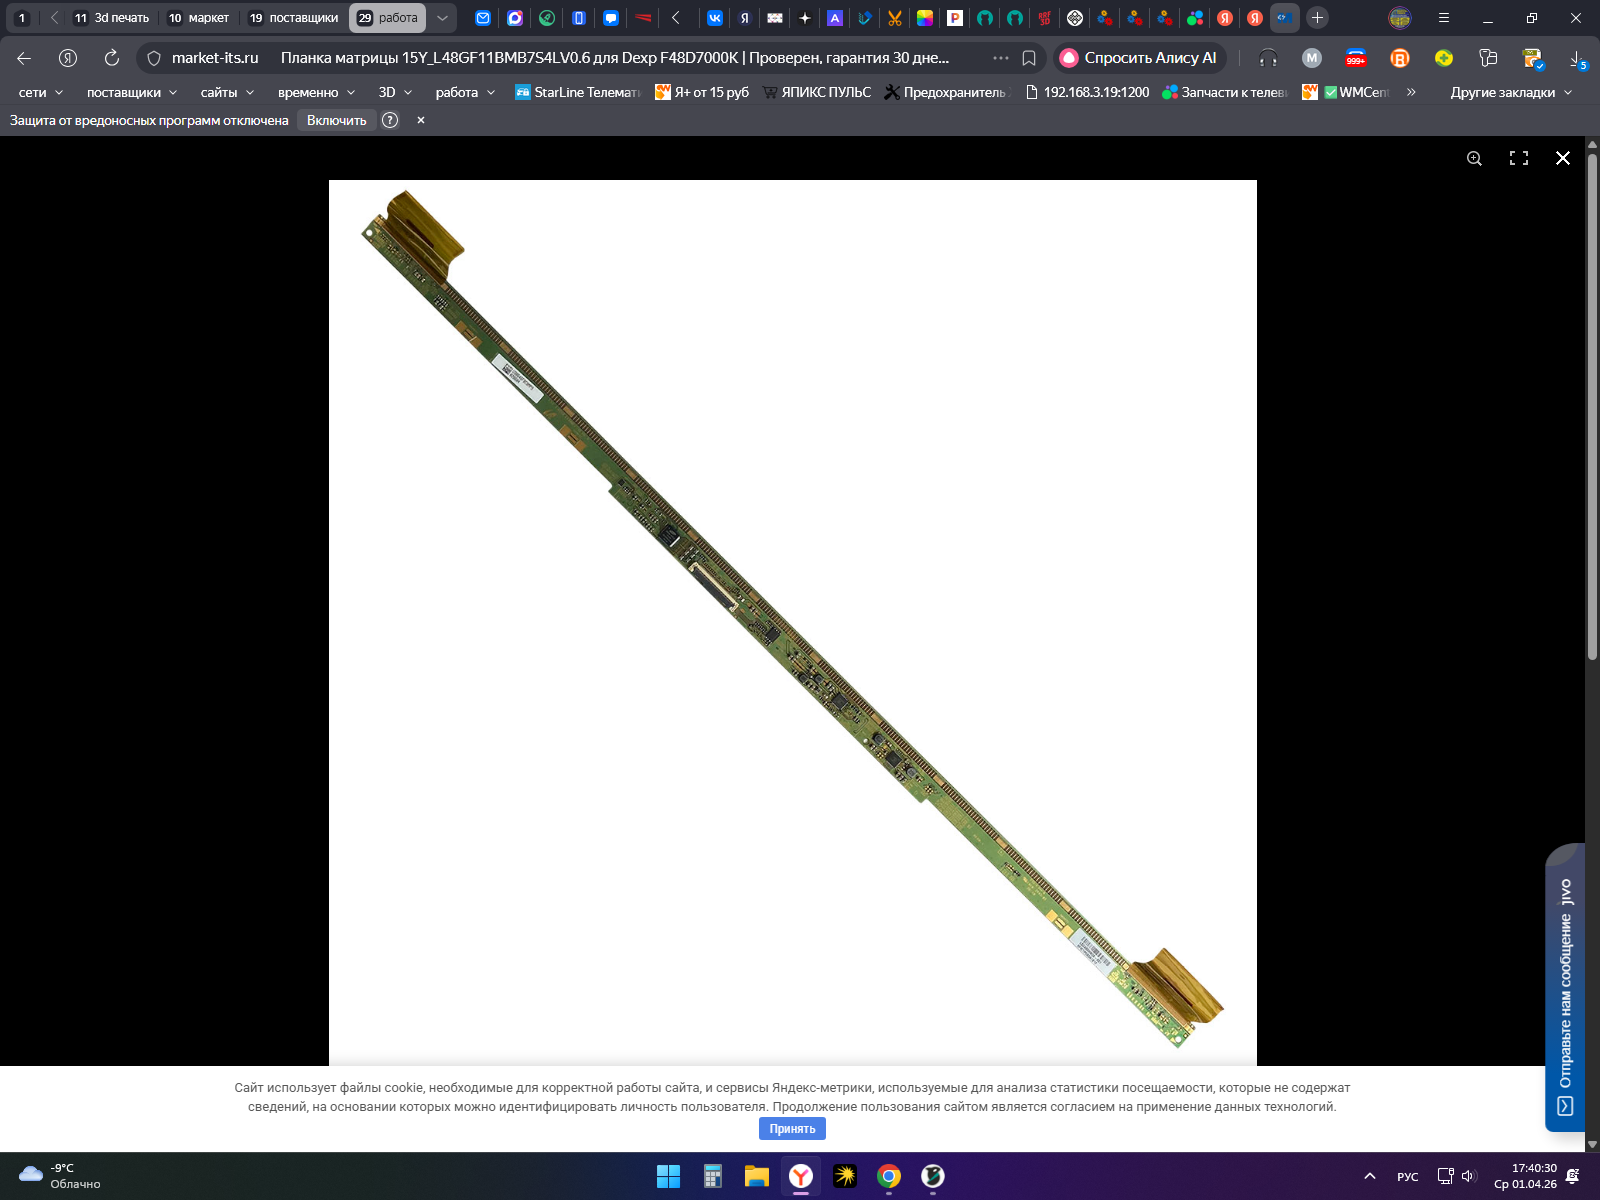Screen dimensions: 1600x1200
Task: Click the page vertical scrollbar
Action: (x=1592, y=400)
